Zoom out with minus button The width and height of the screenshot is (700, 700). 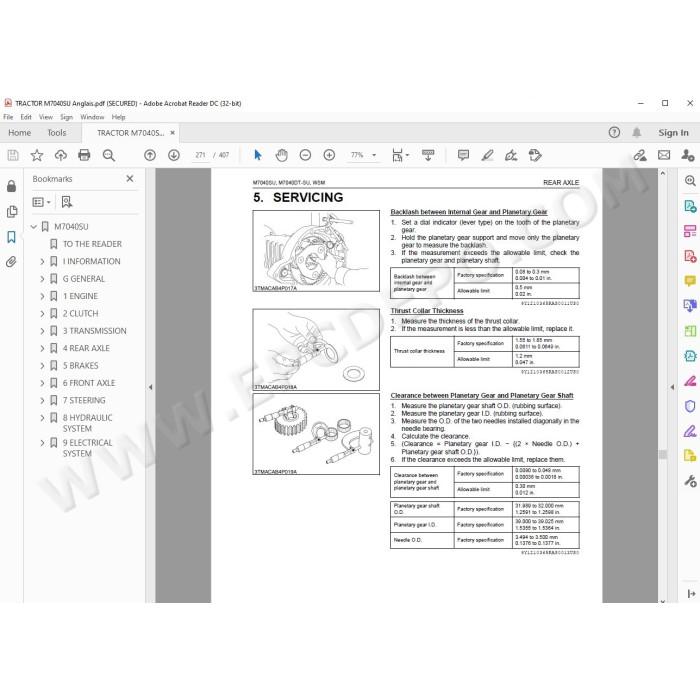(x=305, y=155)
